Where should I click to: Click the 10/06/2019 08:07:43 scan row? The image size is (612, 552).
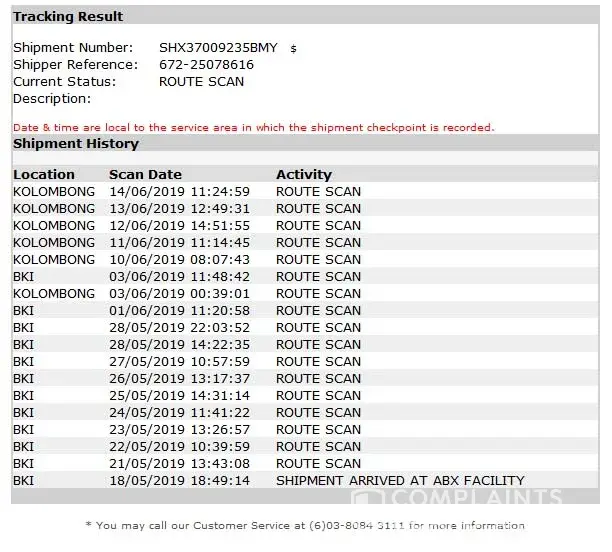179,259
